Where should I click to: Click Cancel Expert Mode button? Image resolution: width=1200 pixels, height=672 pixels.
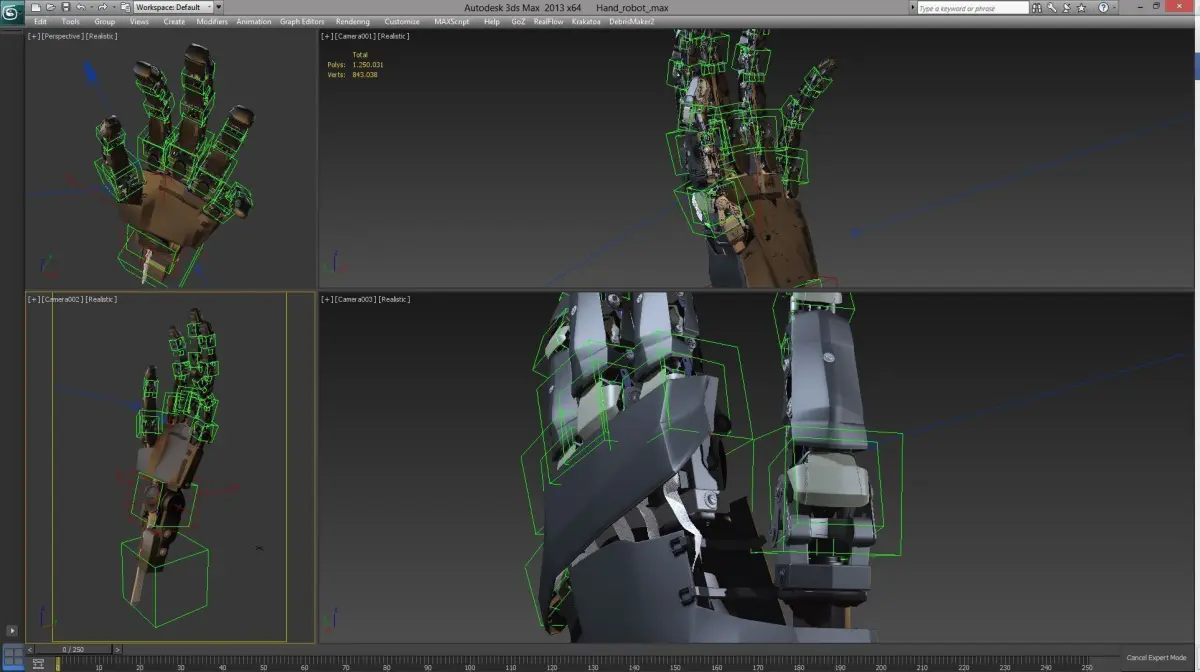1156,657
